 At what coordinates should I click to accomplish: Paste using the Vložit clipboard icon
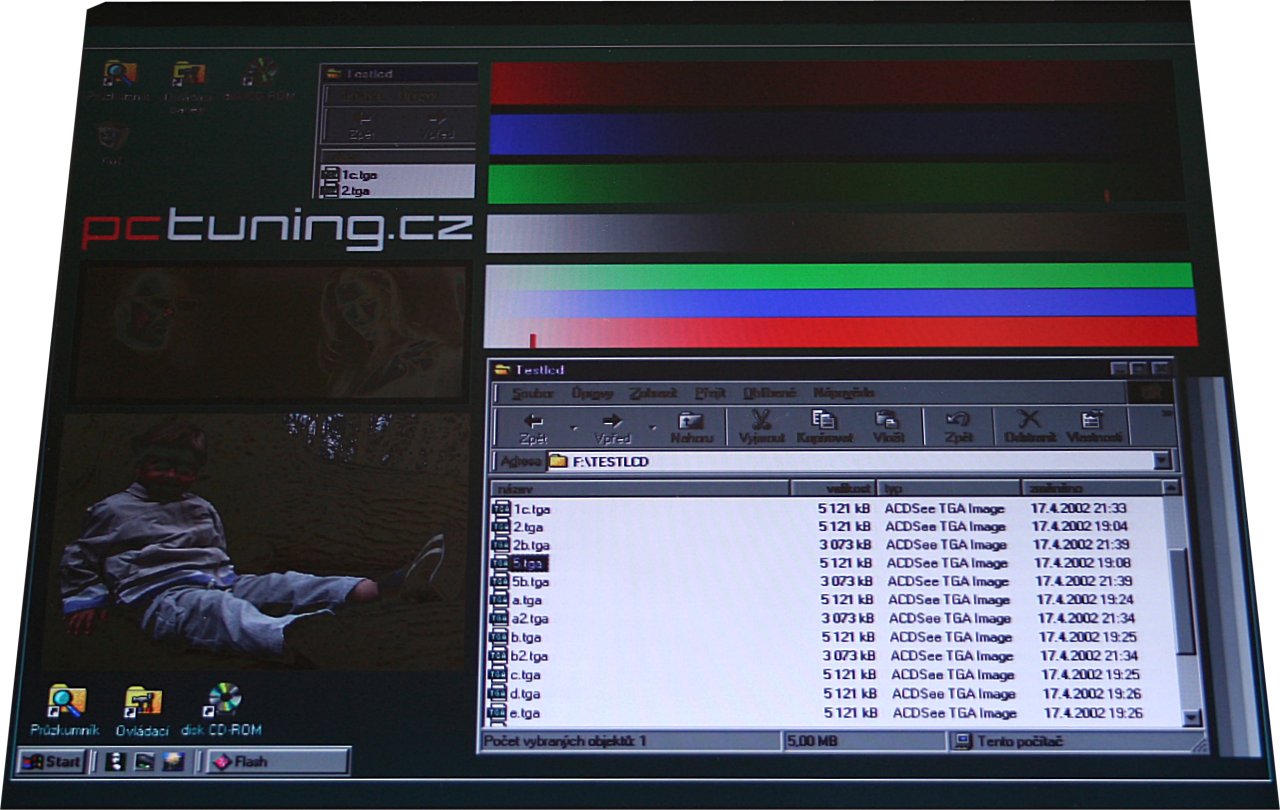pyautogui.click(x=888, y=427)
